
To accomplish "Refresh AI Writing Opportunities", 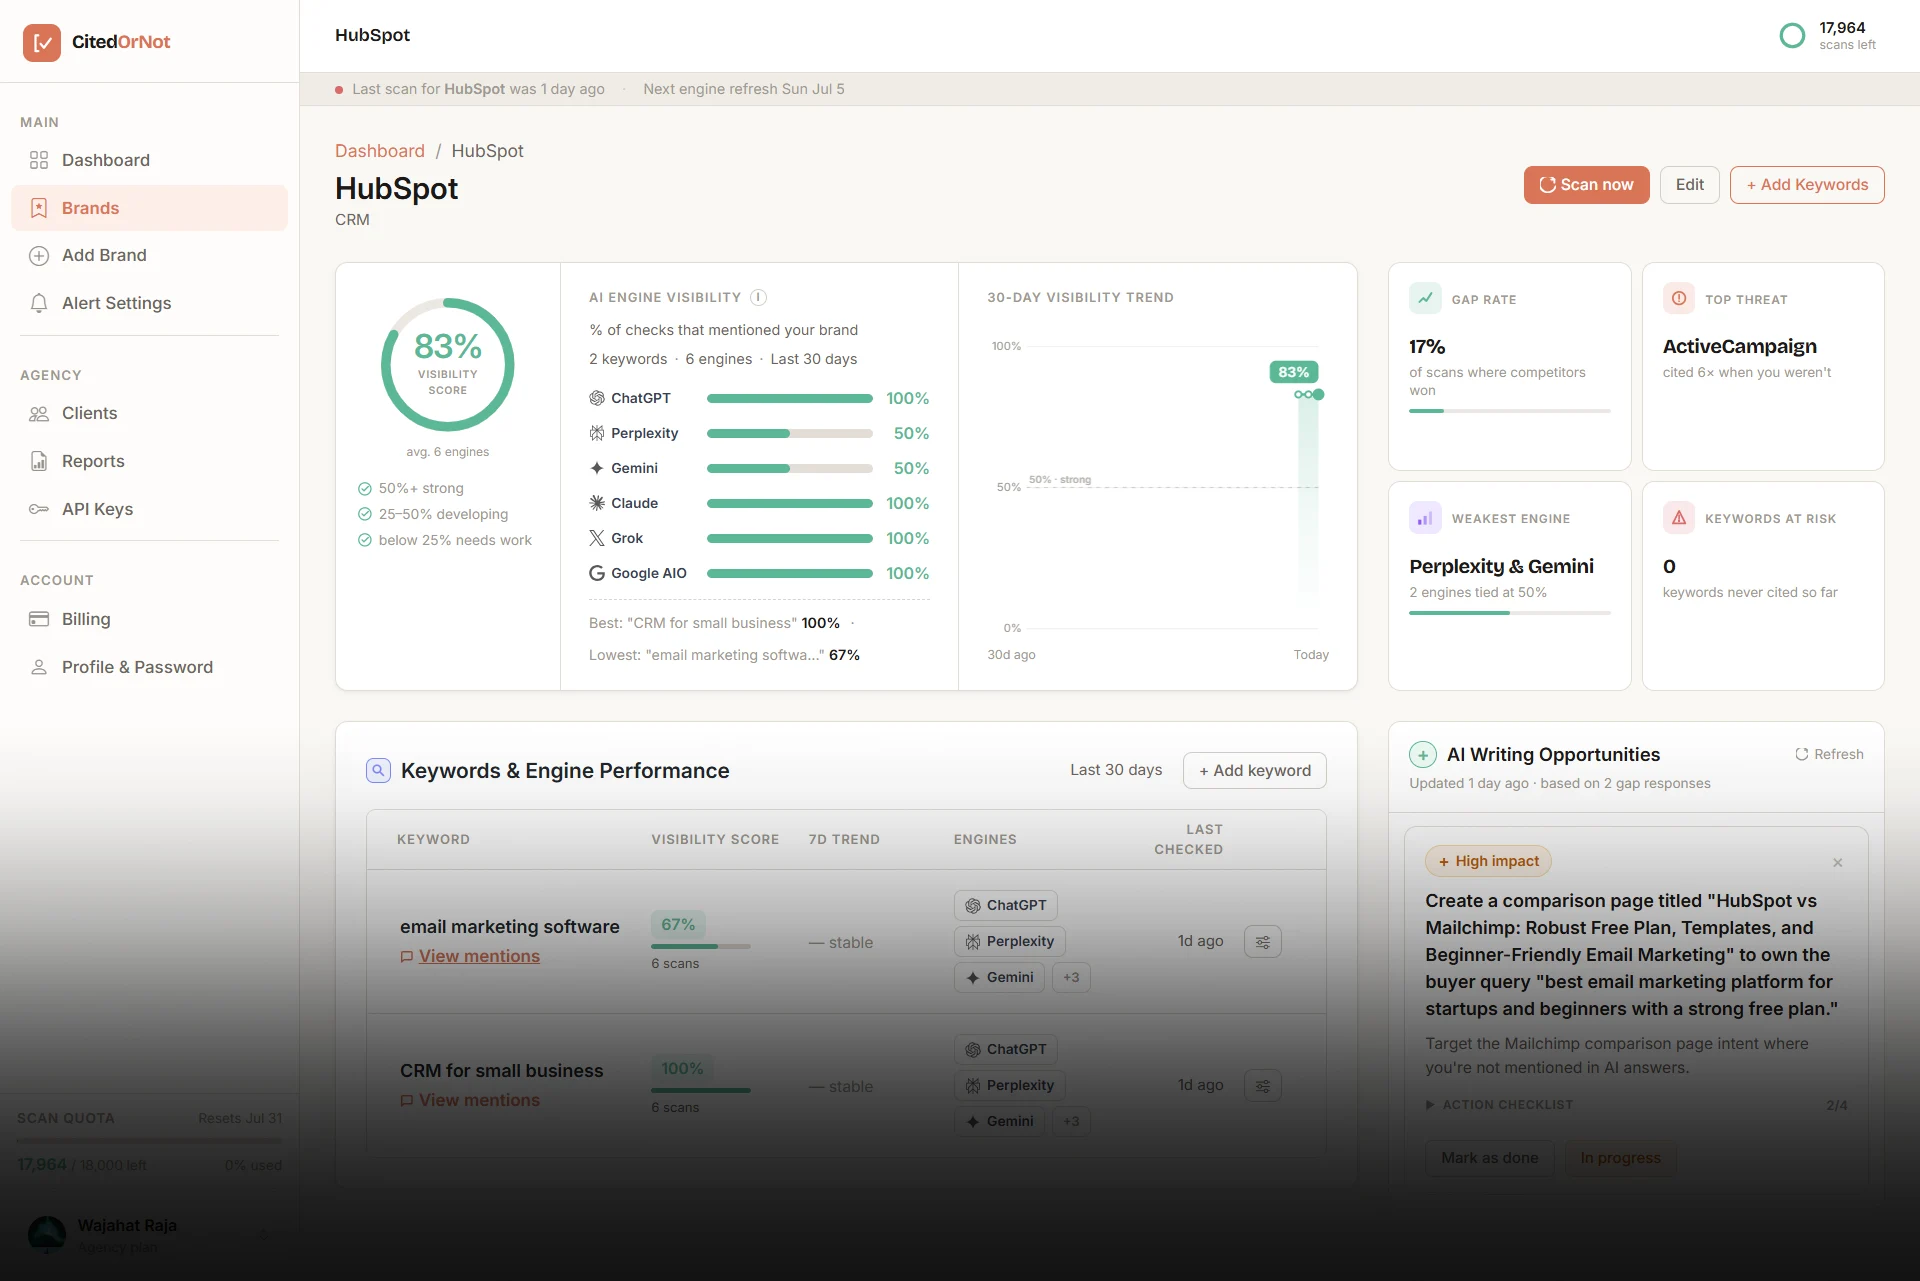I will (1829, 754).
